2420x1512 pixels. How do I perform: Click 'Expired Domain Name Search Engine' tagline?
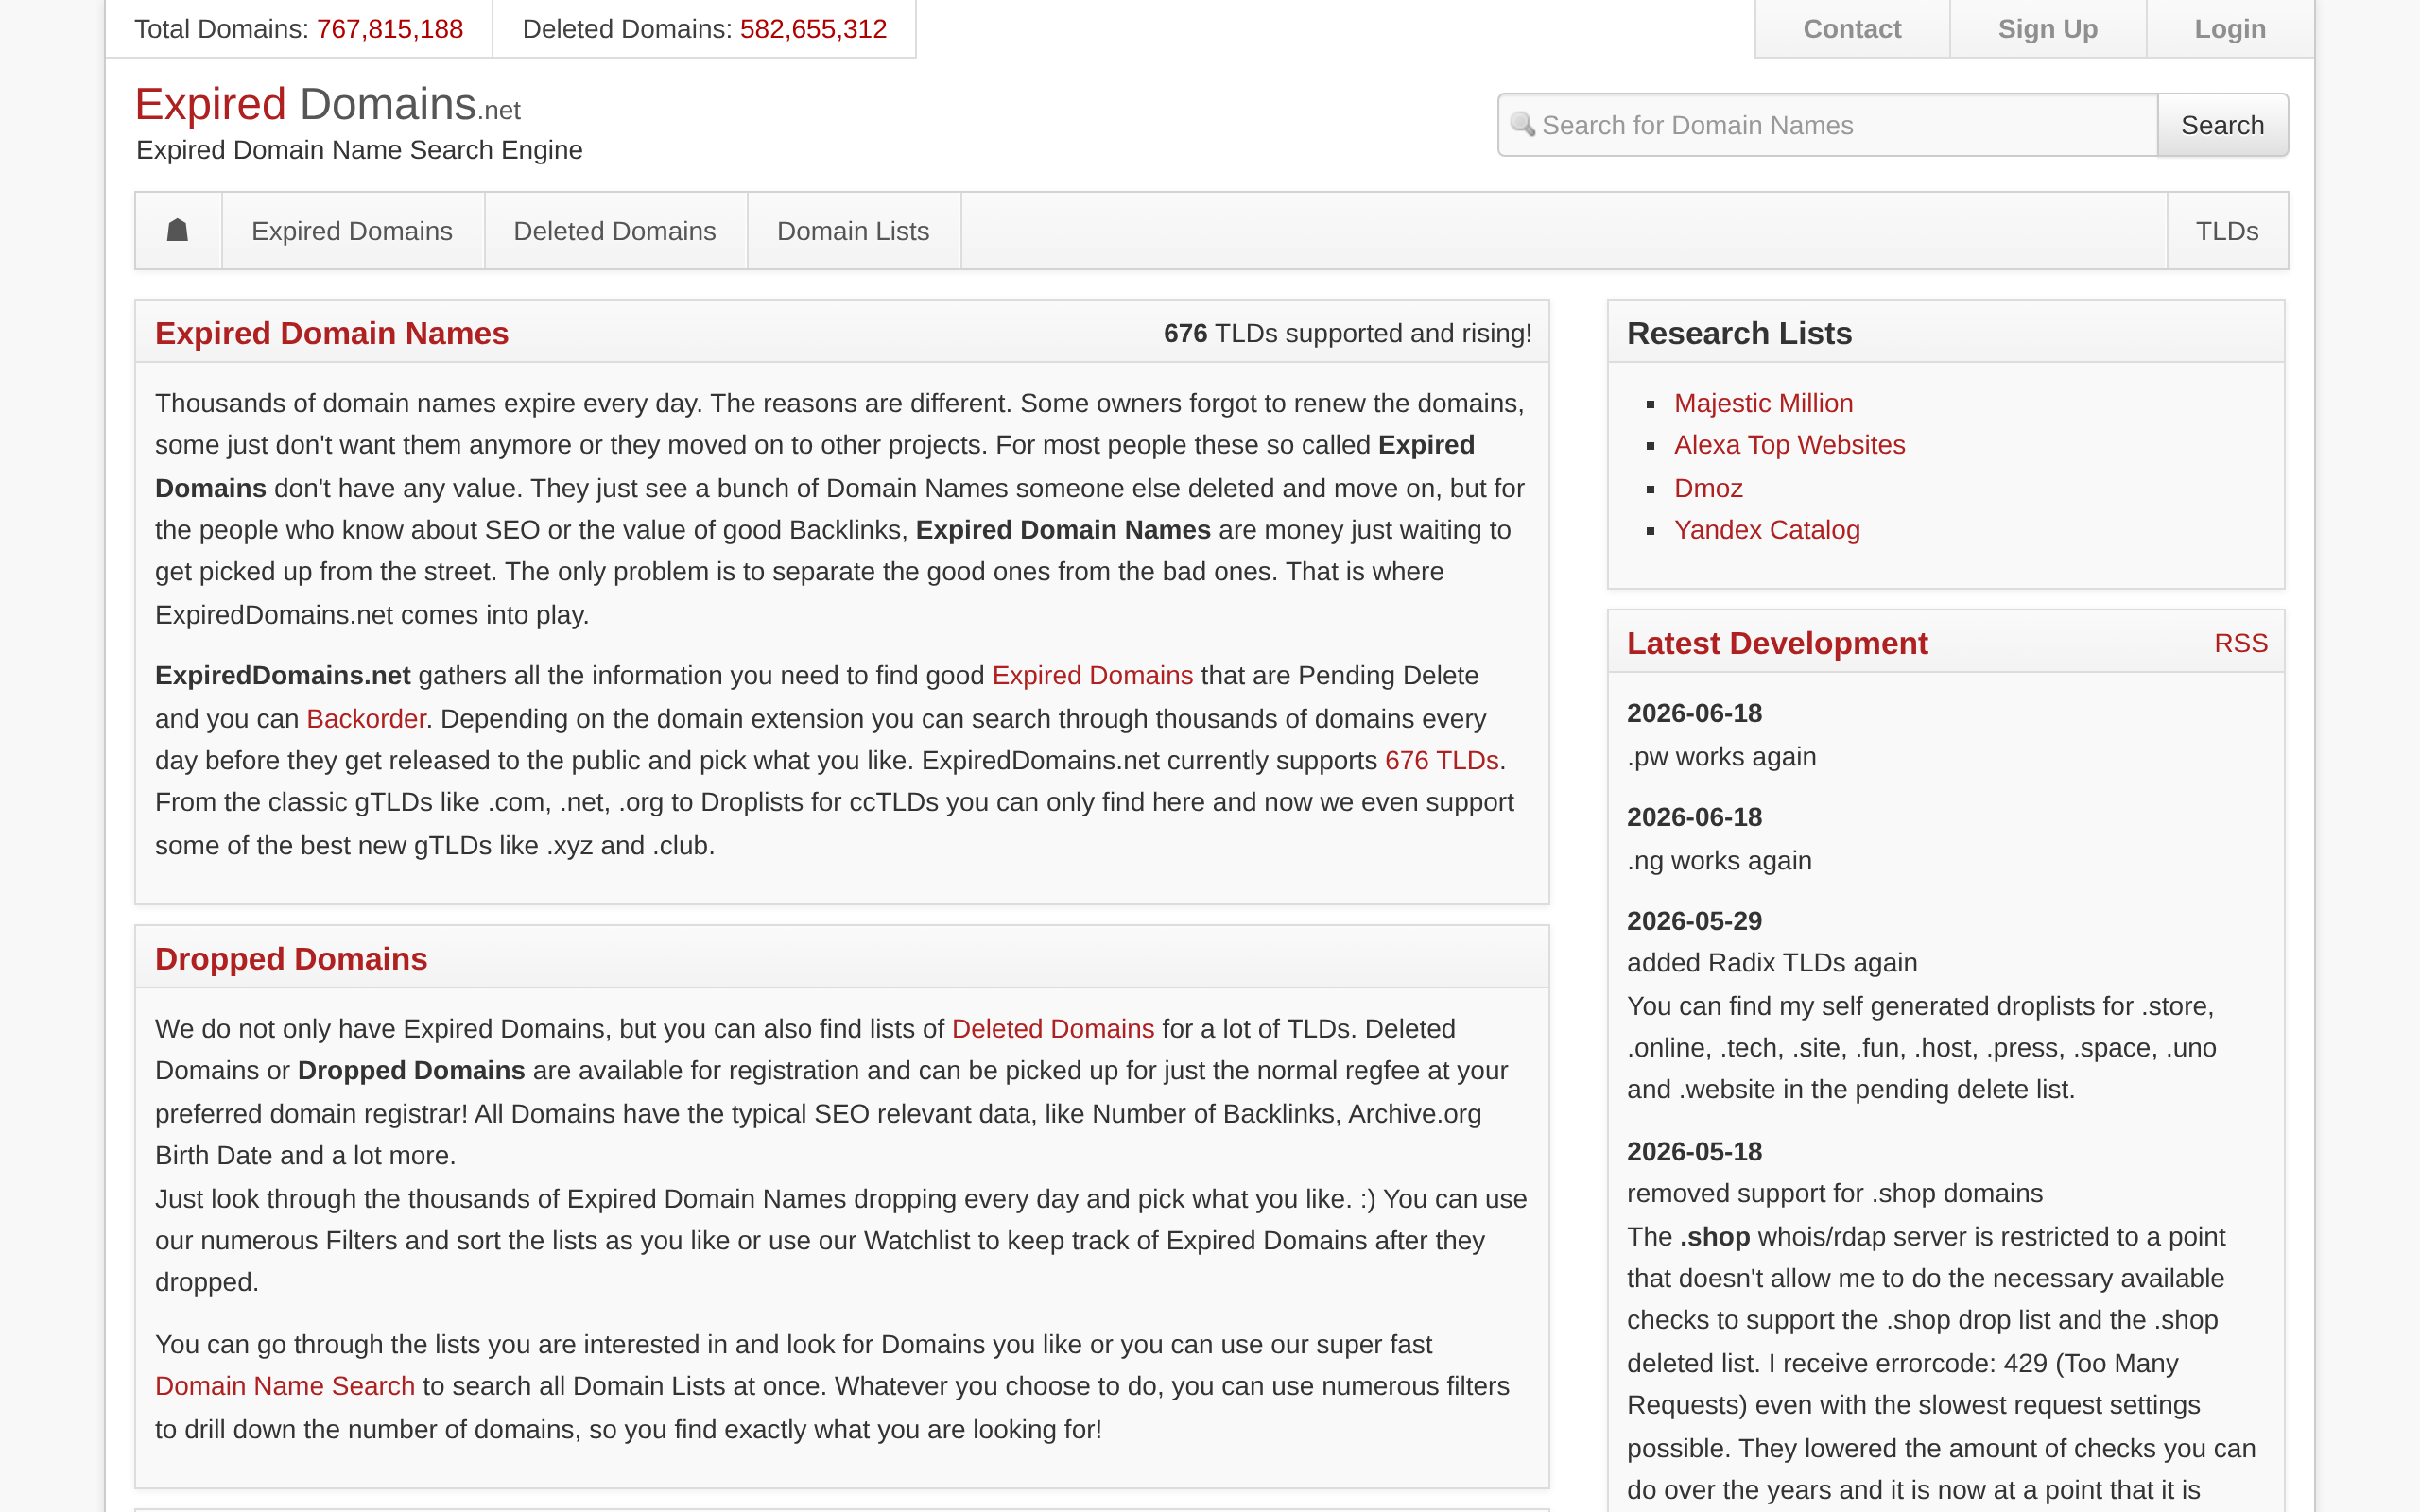(359, 150)
